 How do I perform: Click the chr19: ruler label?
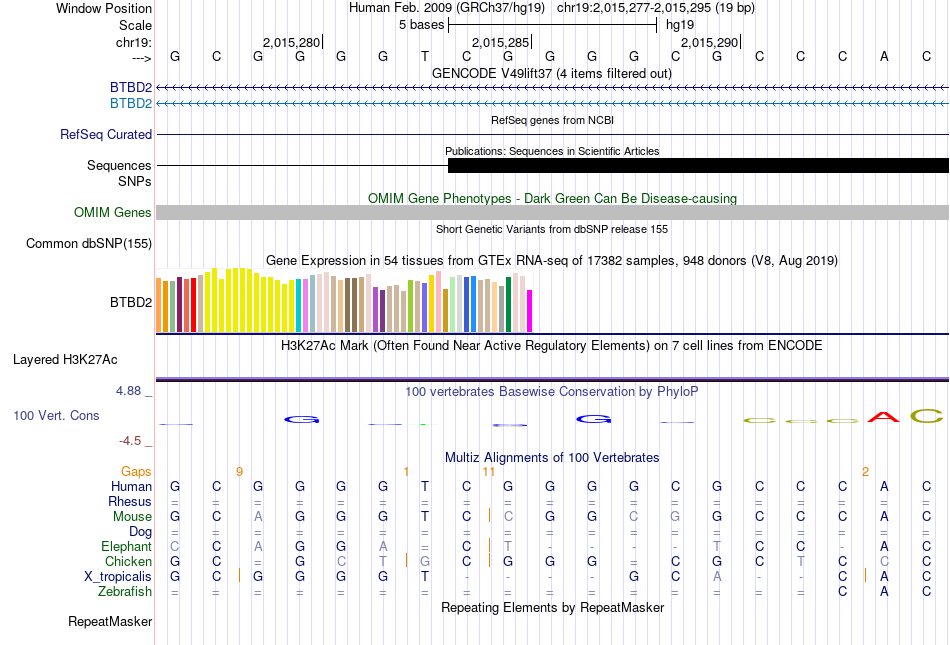[134, 42]
